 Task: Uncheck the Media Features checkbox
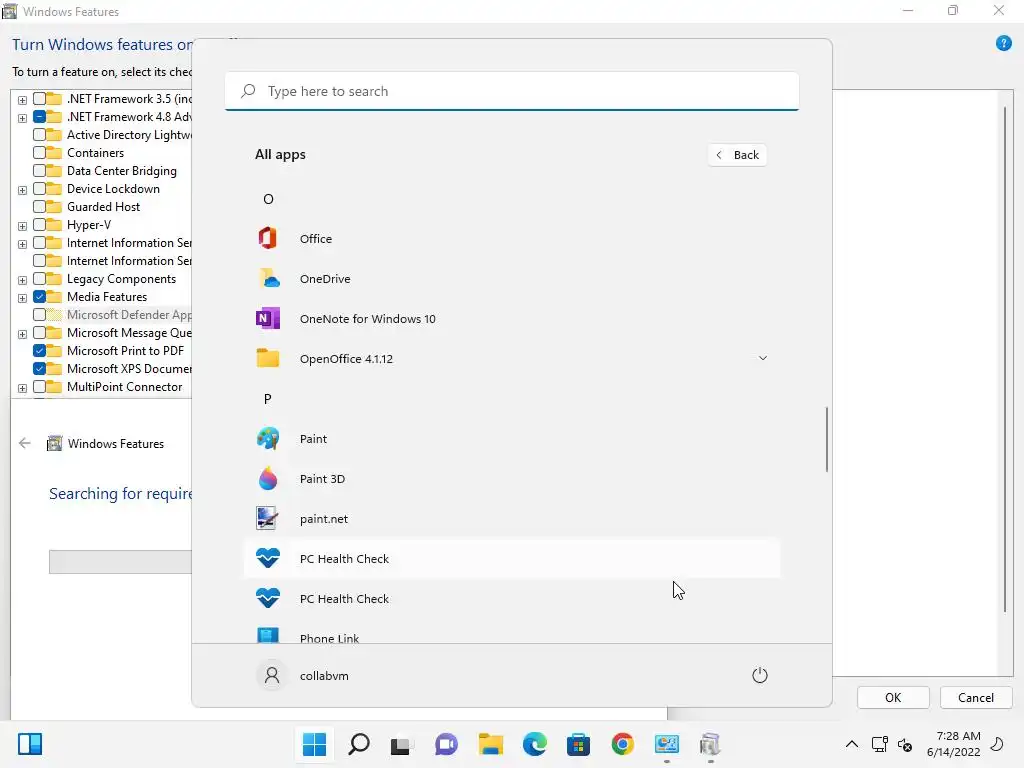(39, 296)
